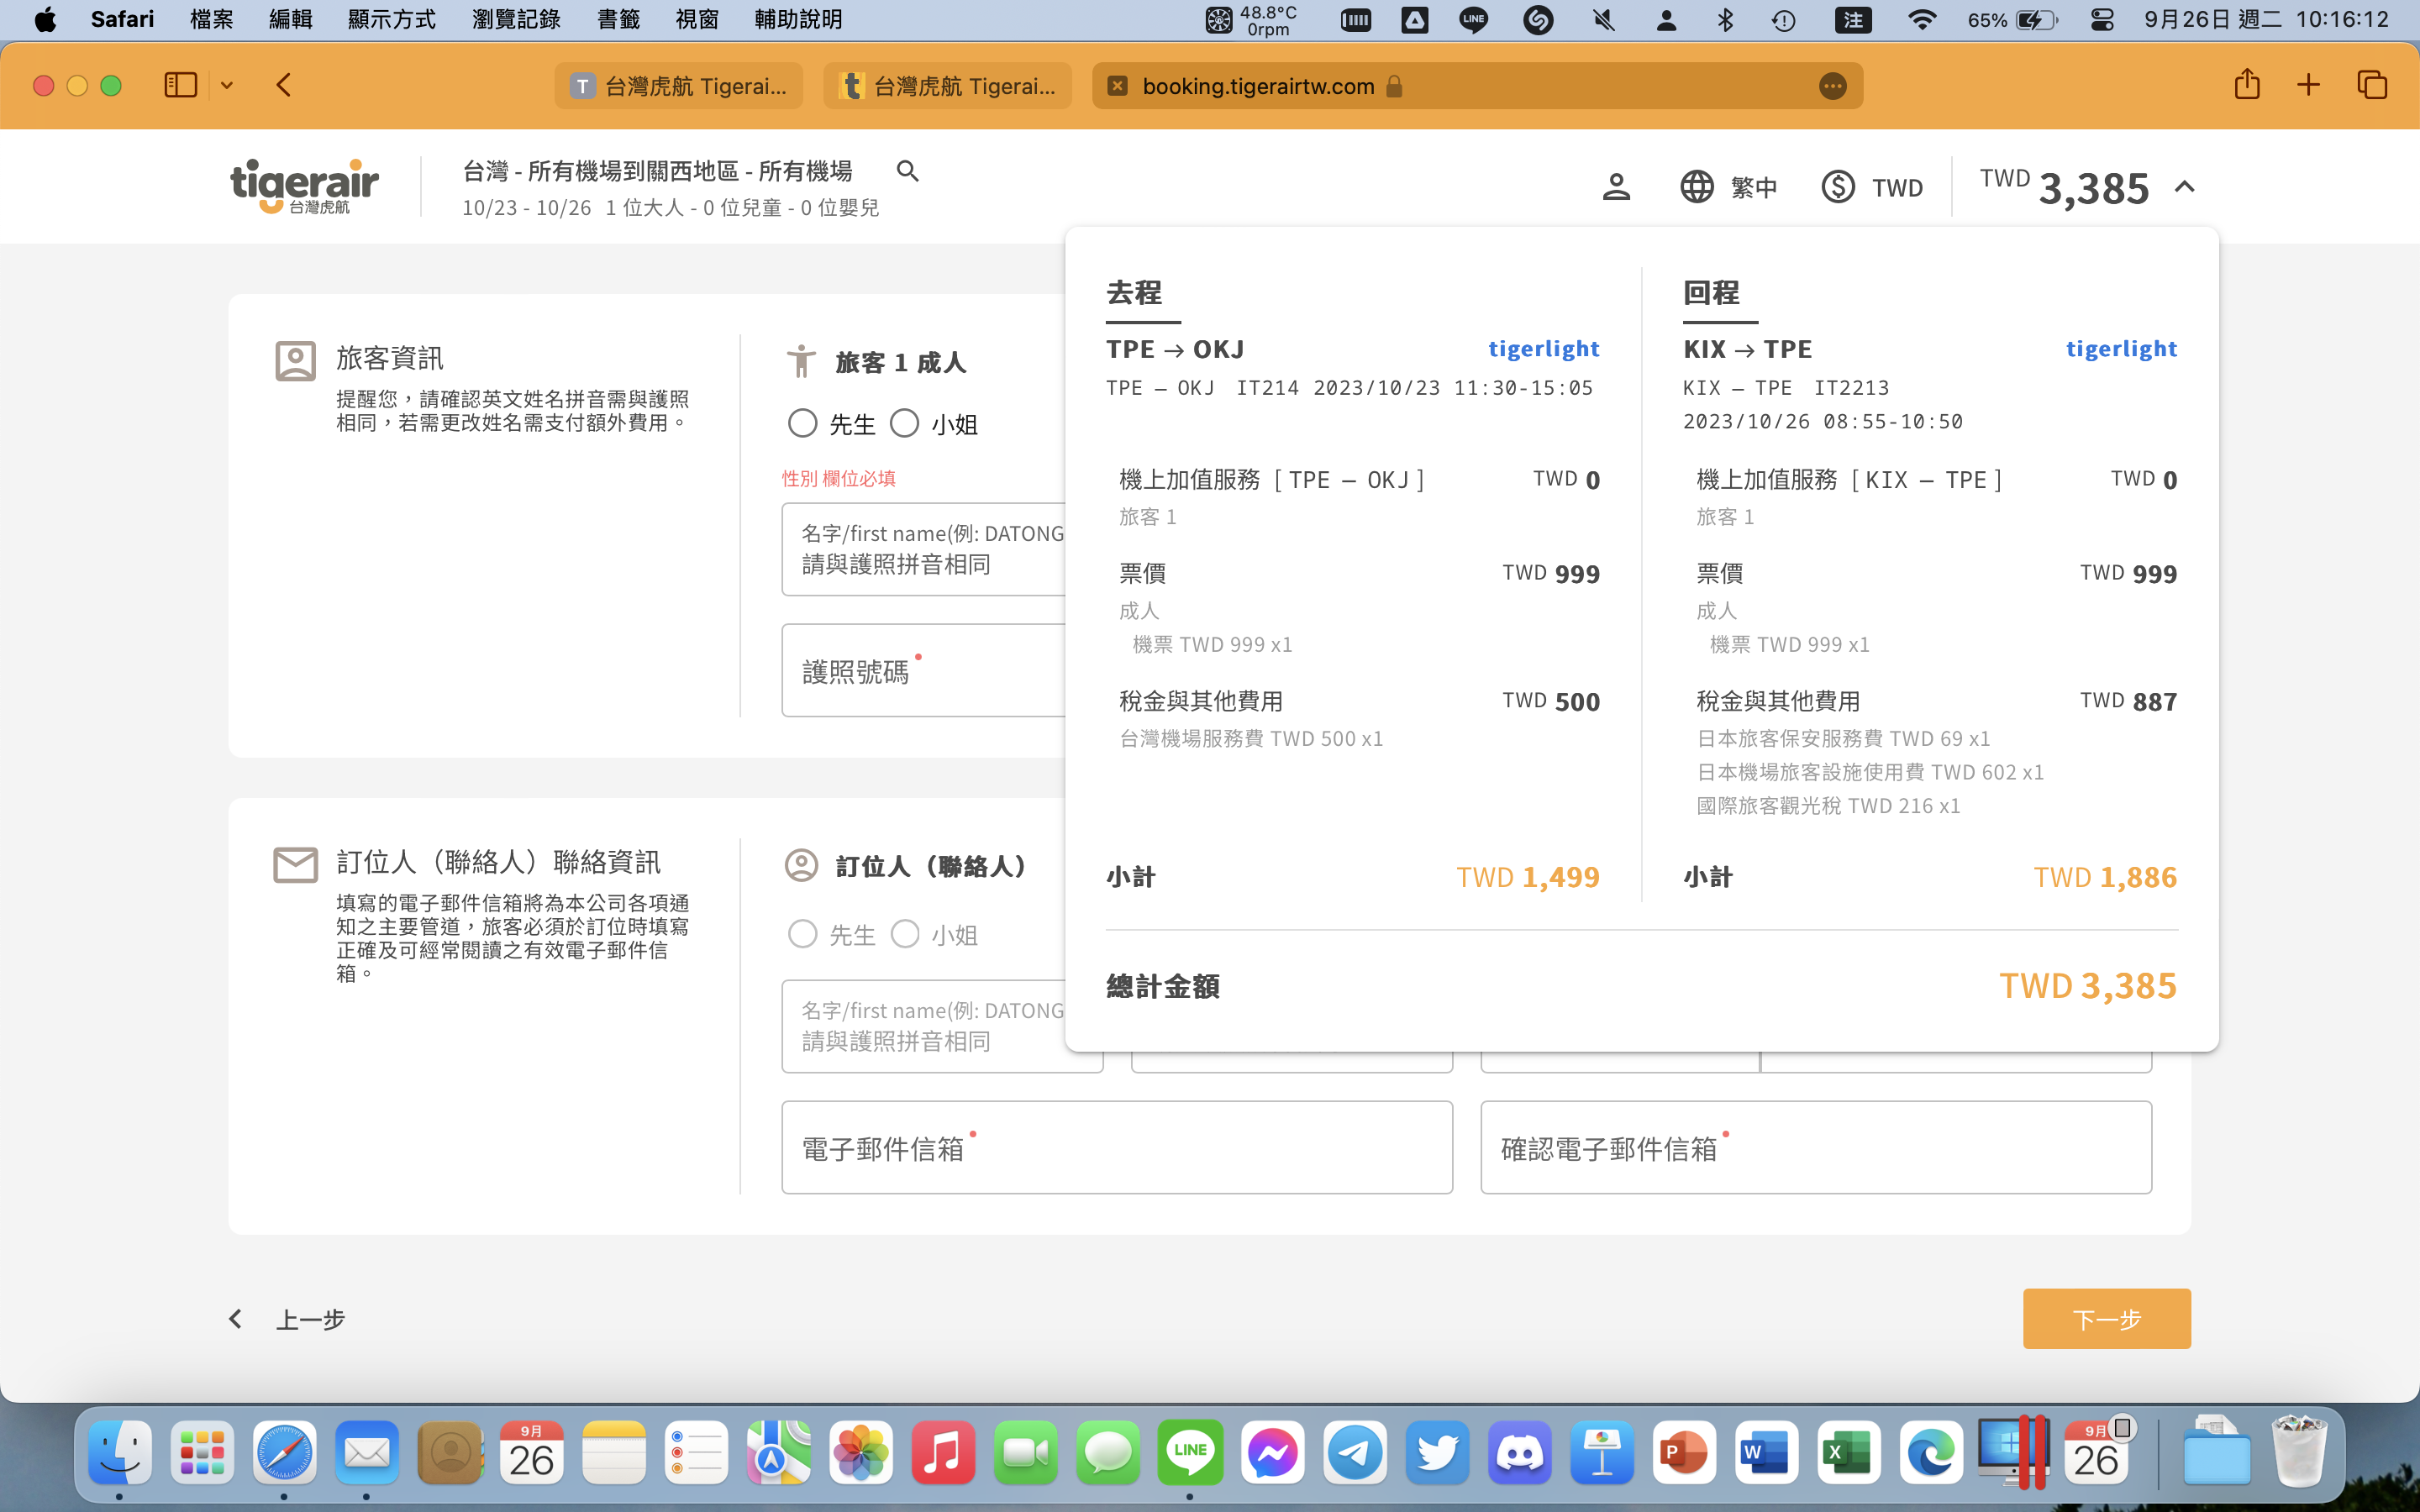
Task: Click 台灣機場服務費 TWD 500 x1 line
Action: click(1251, 739)
